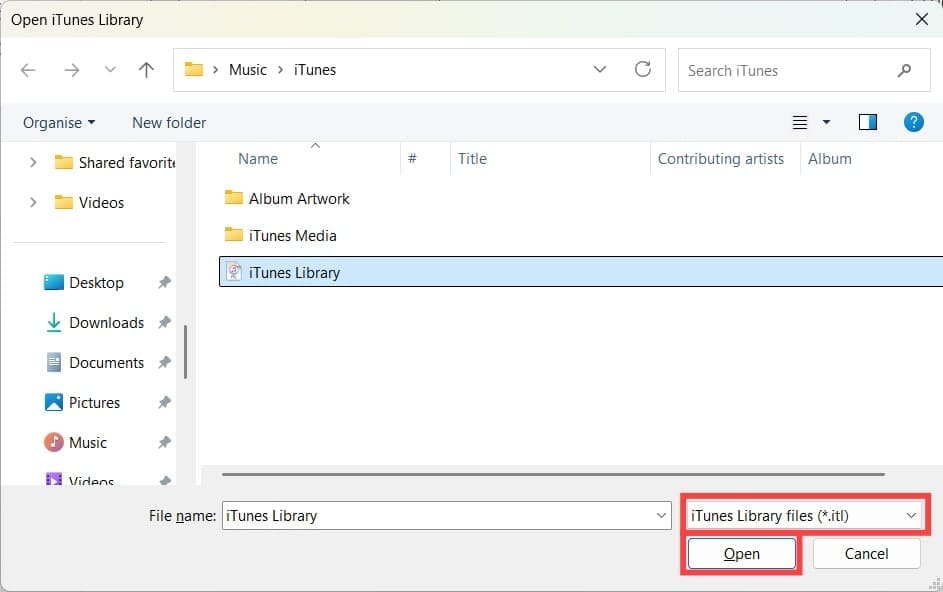Screen dimensions: 943x592
Task: Open recent locations chevron
Action: 110,70
